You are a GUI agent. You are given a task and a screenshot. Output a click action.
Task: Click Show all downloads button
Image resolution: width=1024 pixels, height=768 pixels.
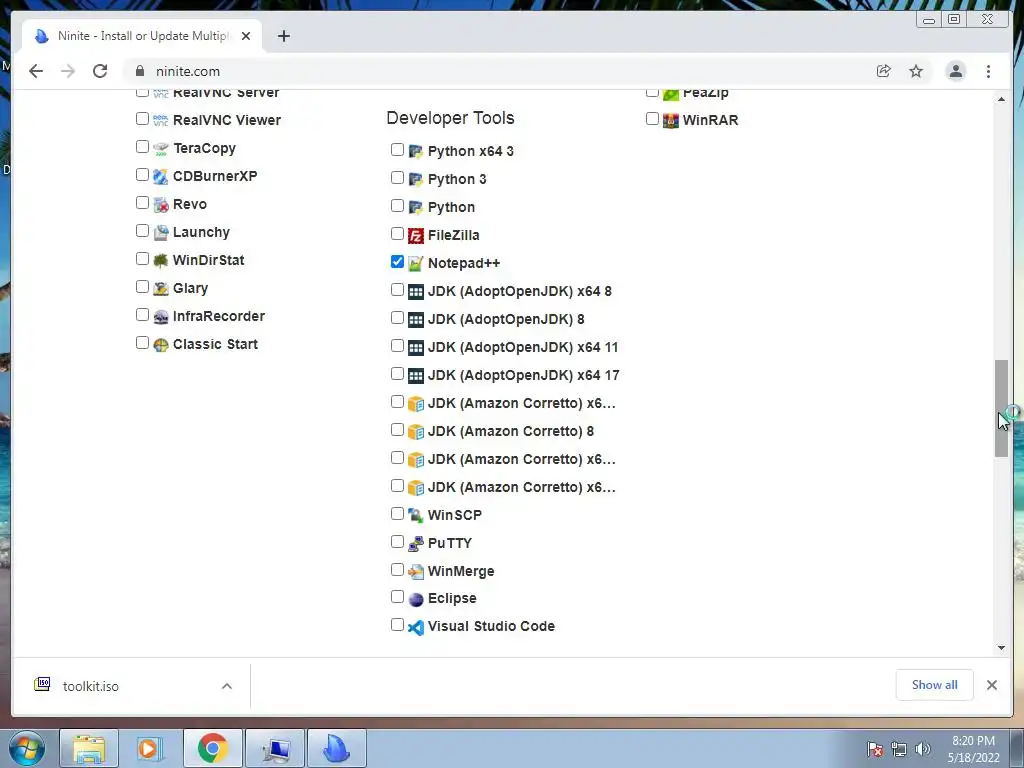[x=935, y=685]
